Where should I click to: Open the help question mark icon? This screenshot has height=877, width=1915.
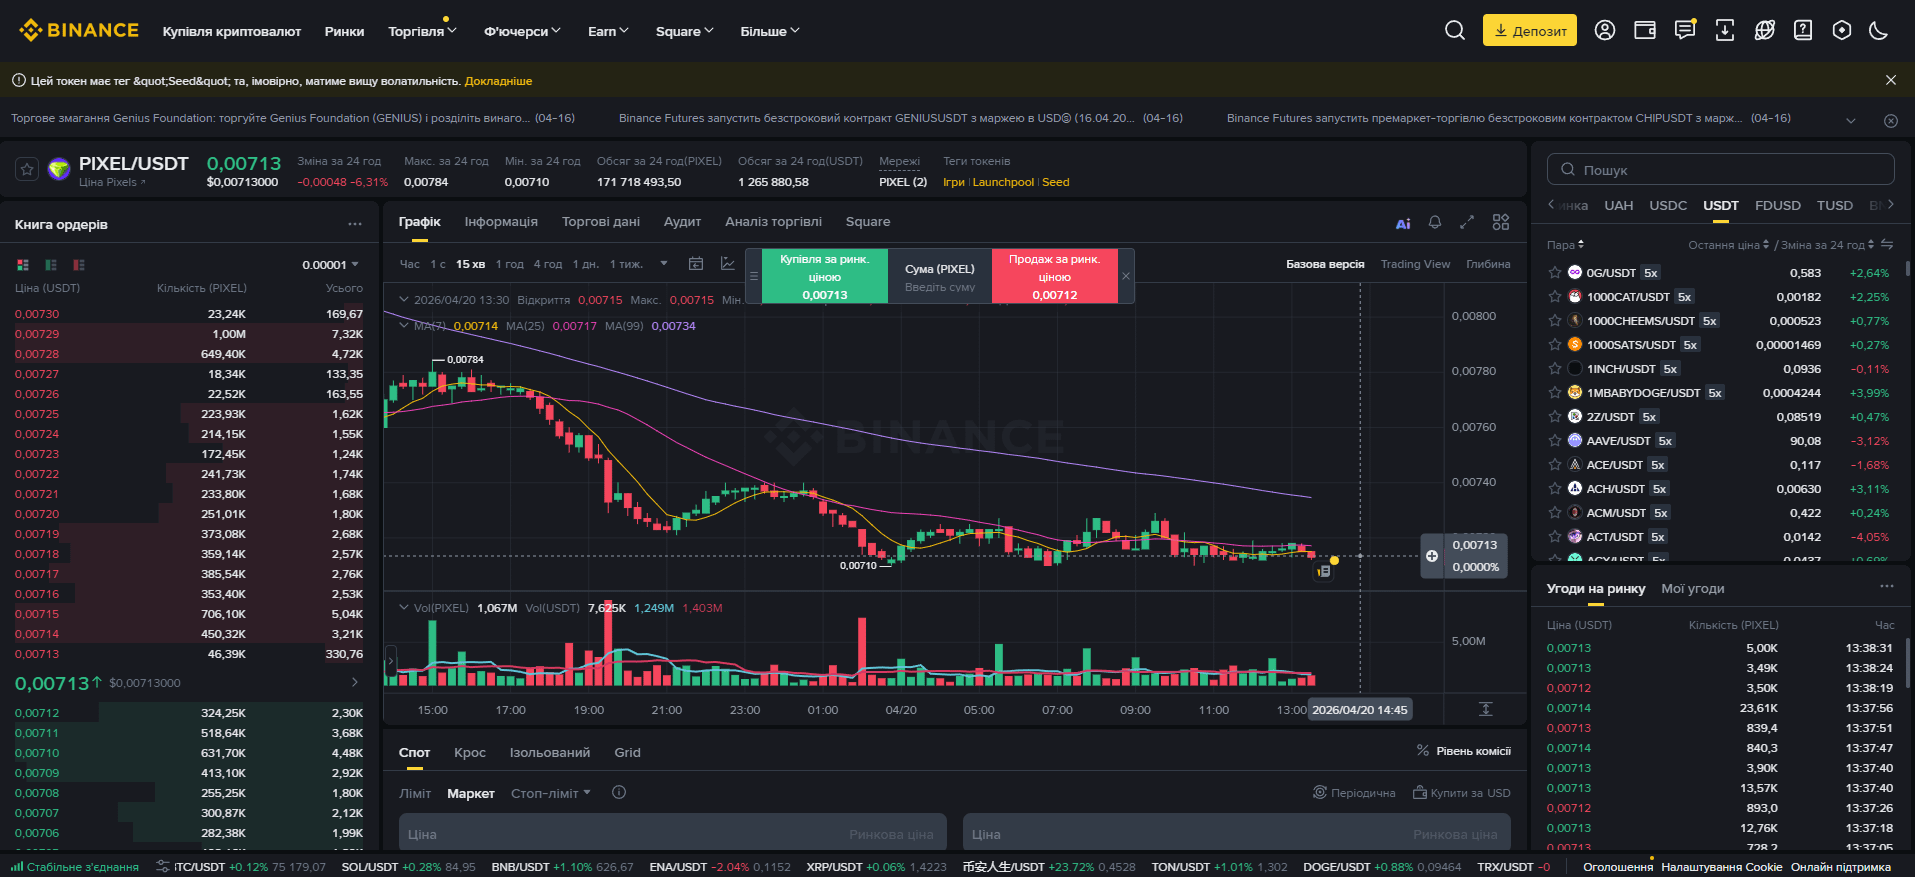[x=1803, y=31]
